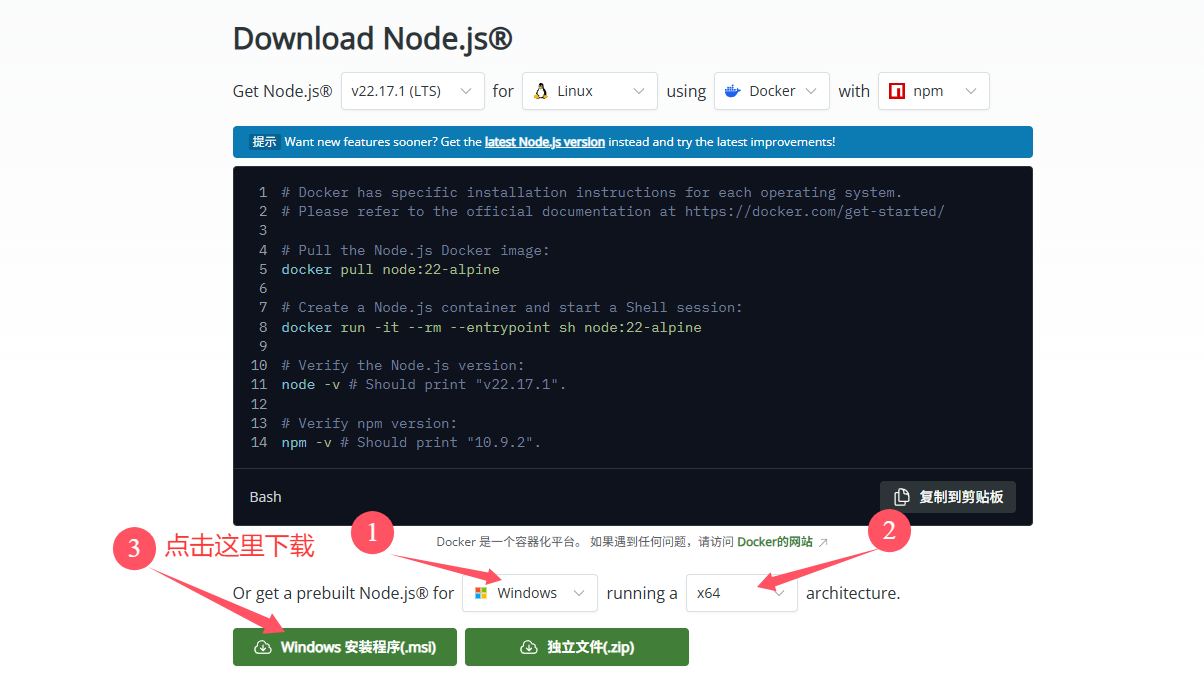This screenshot has height=676, width=1204.
Task: Click the Docker whale icon
Action: 733,91
